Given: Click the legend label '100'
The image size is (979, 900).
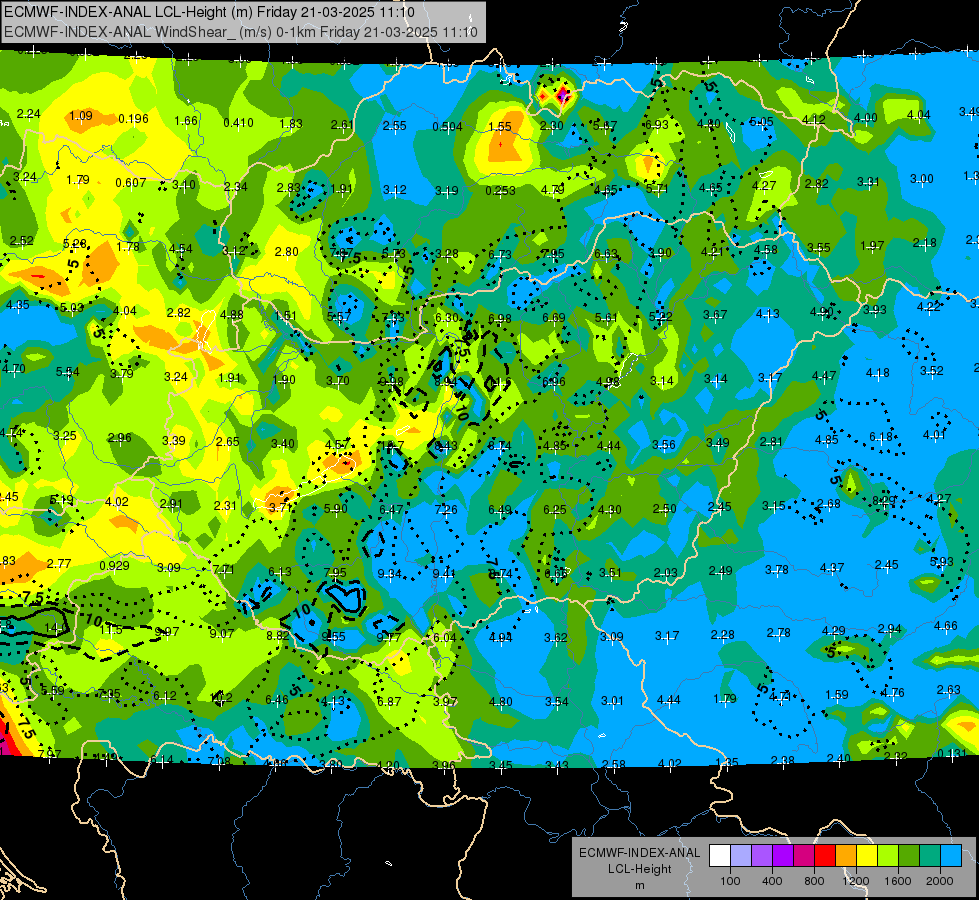Looking at the screenshot, I should click(x=730, y=881).
